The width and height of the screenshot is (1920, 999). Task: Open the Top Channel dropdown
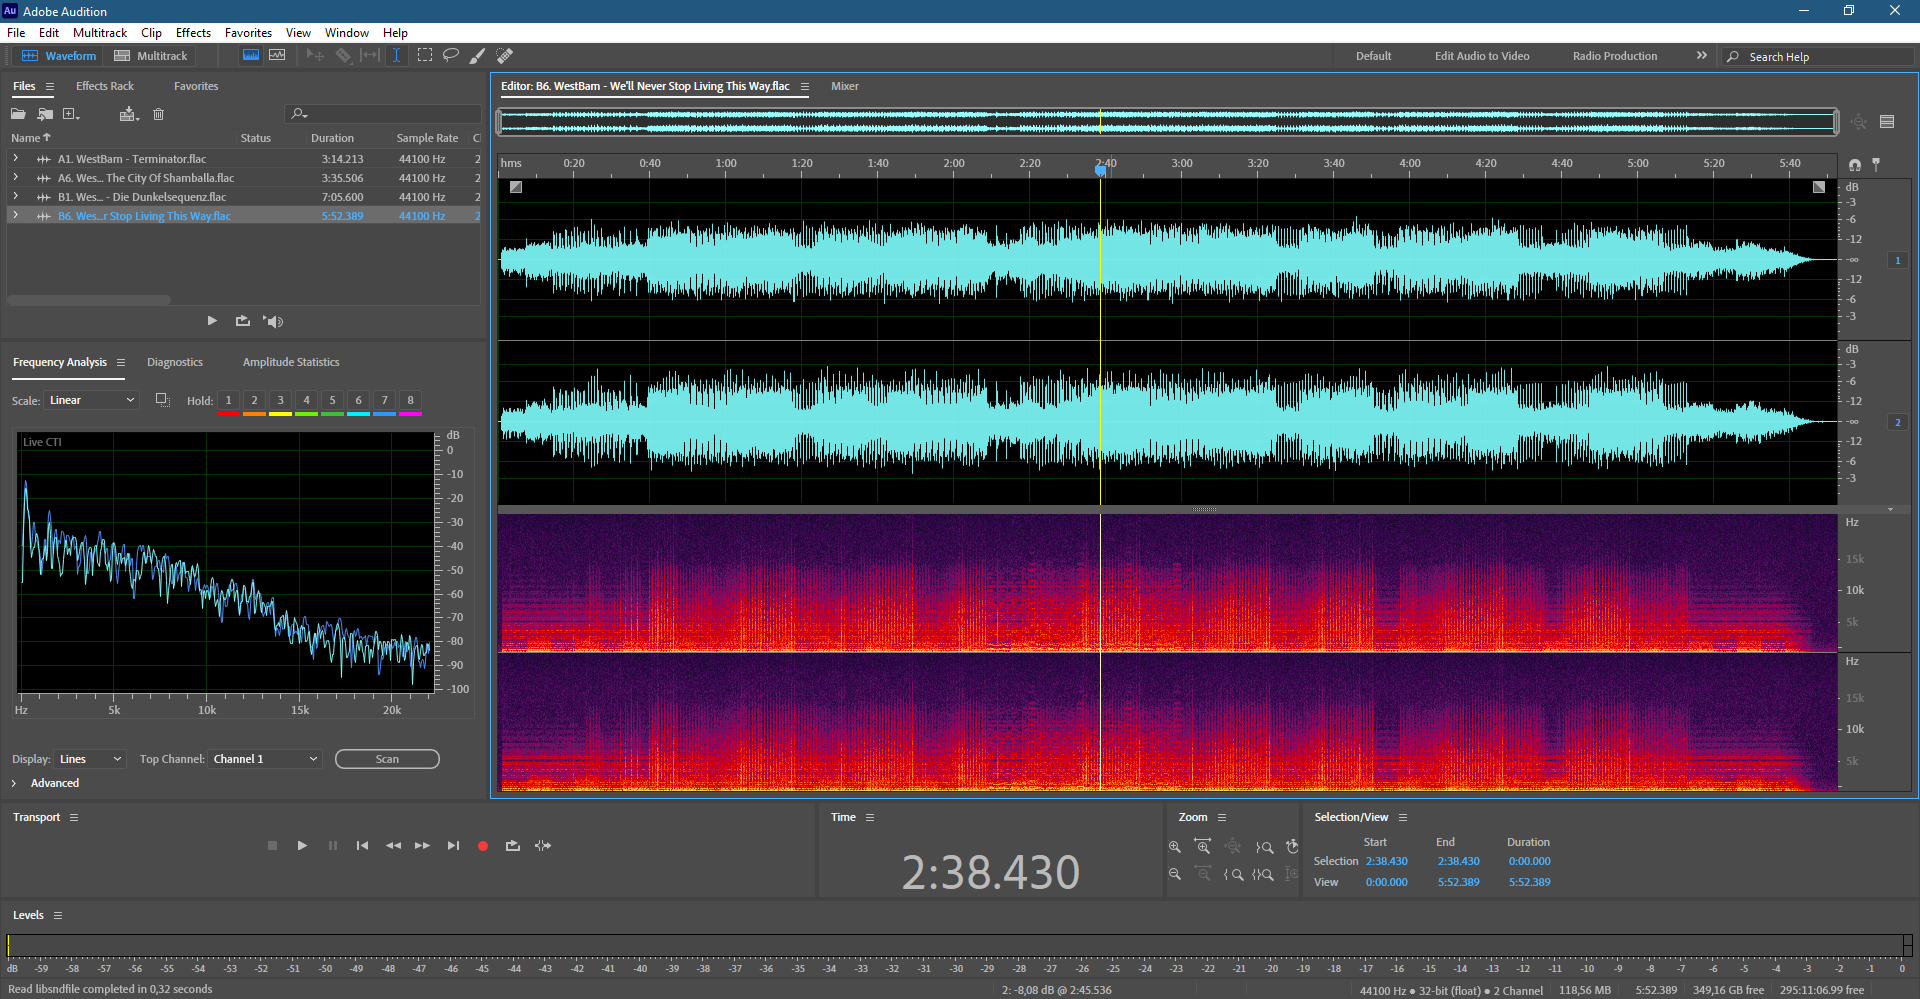point(265,759)
